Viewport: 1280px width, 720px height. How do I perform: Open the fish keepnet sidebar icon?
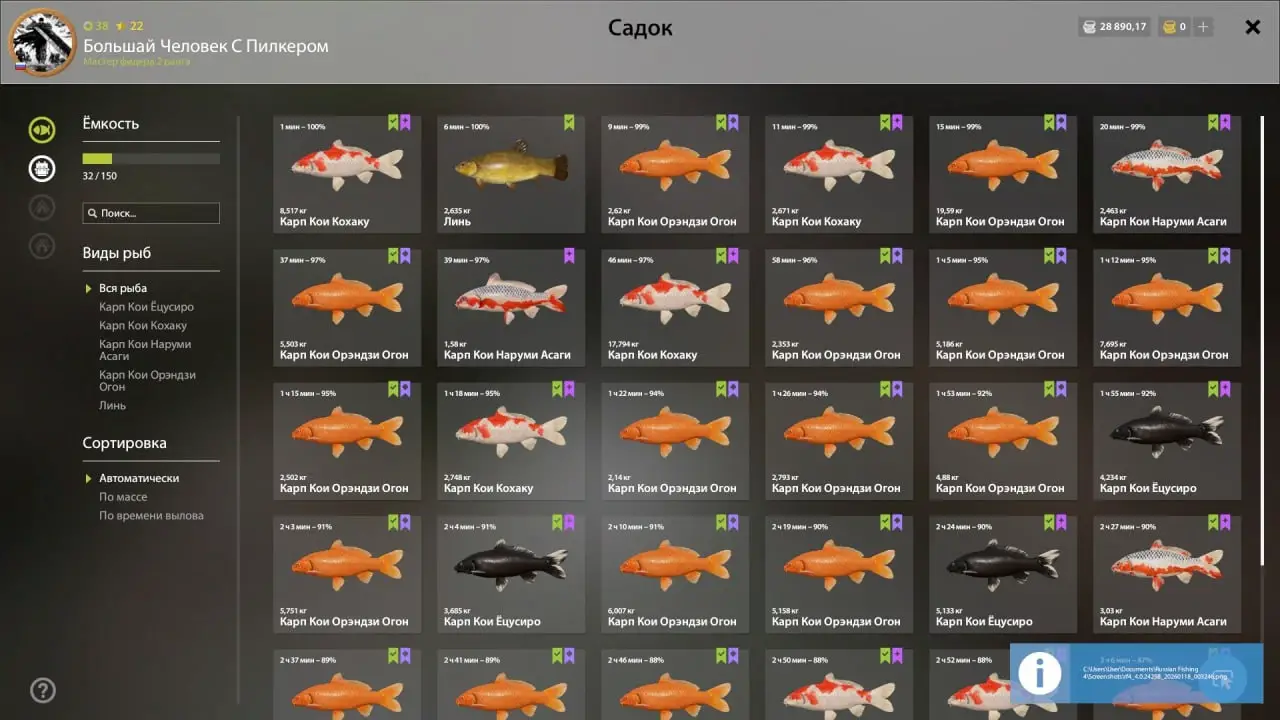pyautogui.click(x=42, y=129)
